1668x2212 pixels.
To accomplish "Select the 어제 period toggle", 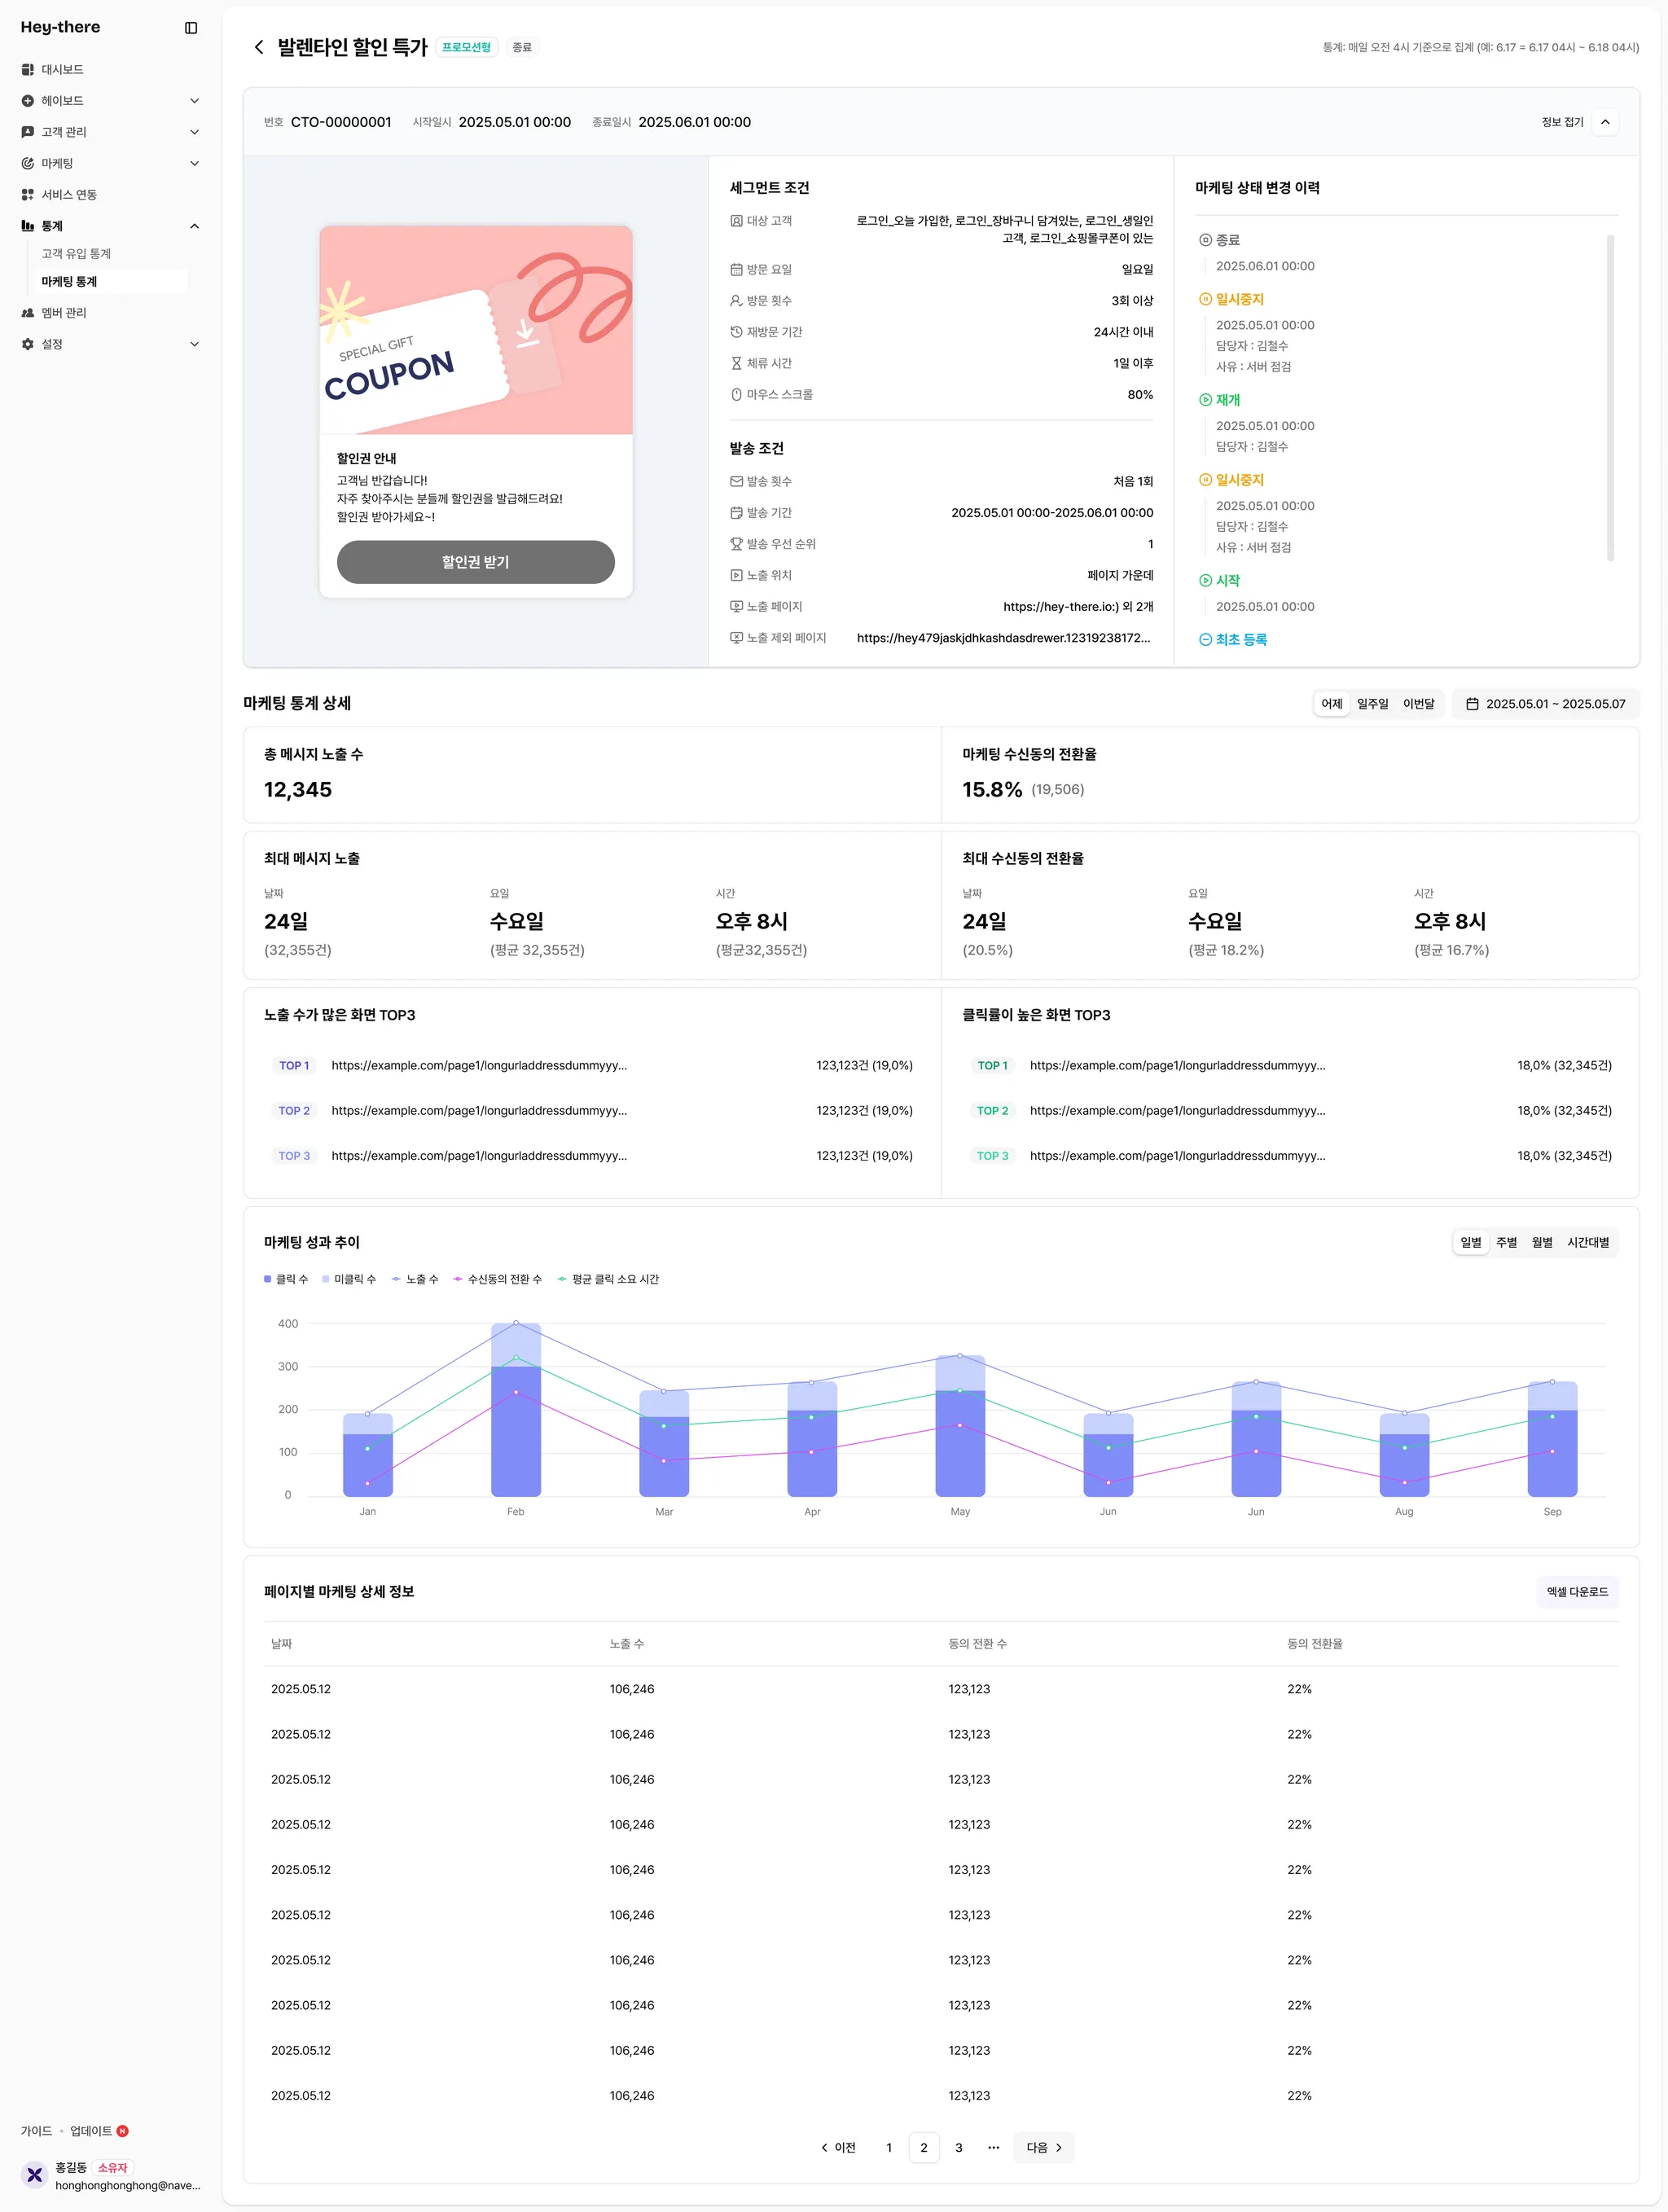I will tap(1331, 704).
